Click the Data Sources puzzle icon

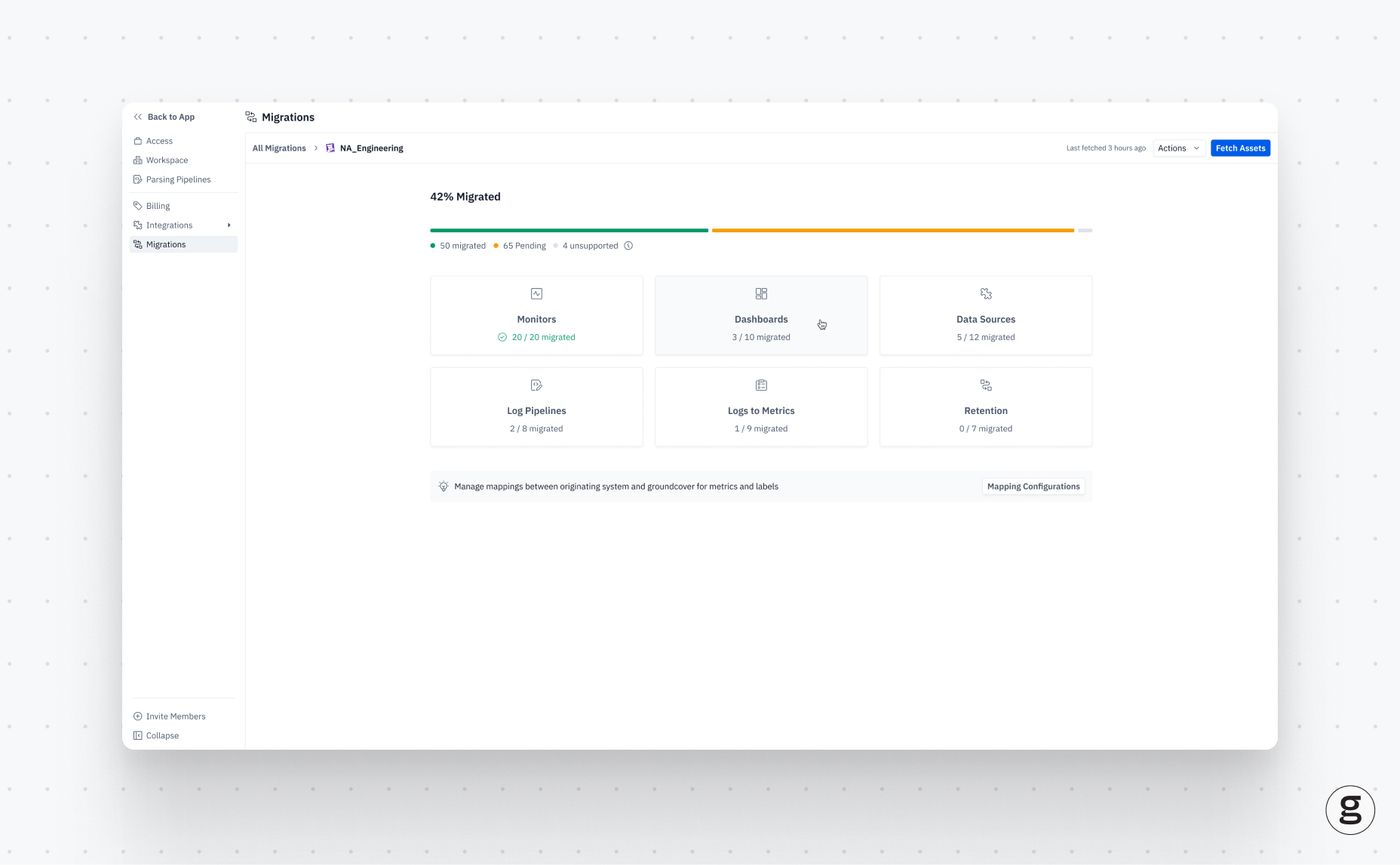[986, 294]
